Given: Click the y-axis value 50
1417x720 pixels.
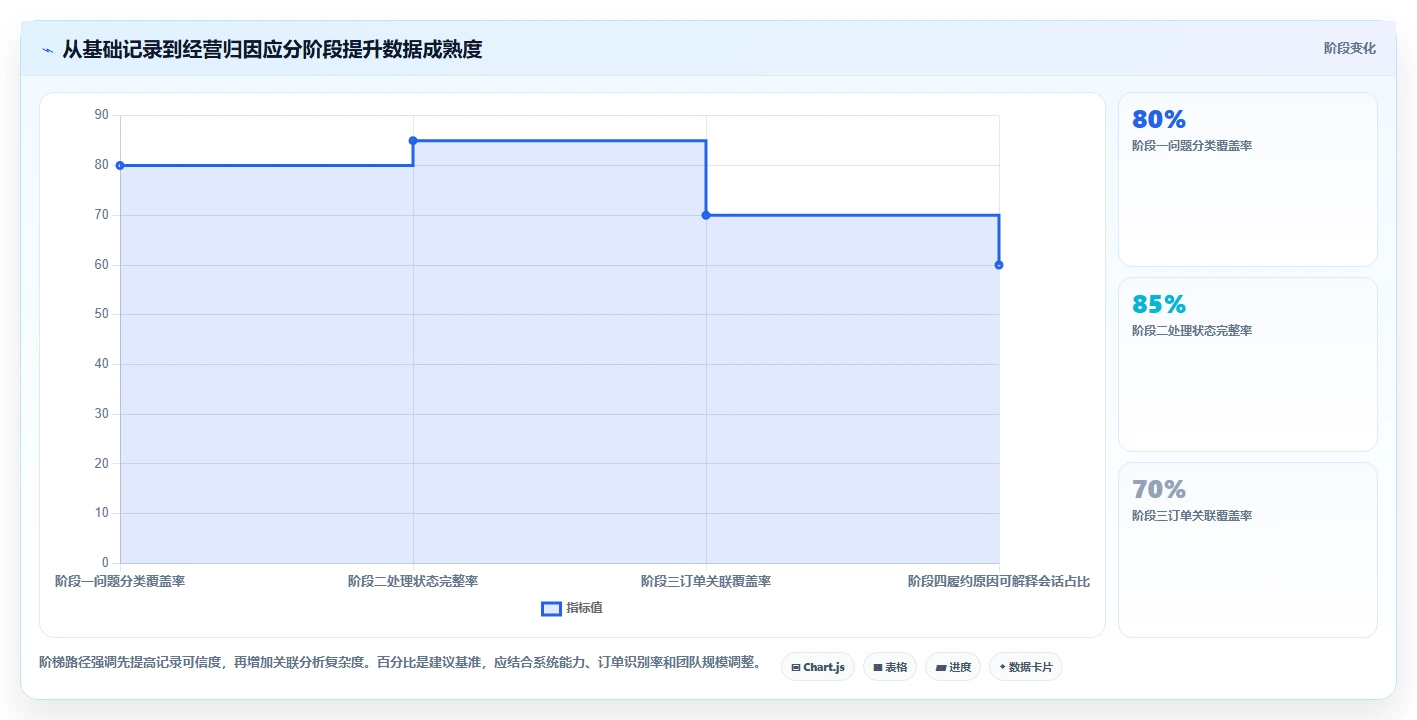Looking at the screenshot, I should click(x=102, y=314).
